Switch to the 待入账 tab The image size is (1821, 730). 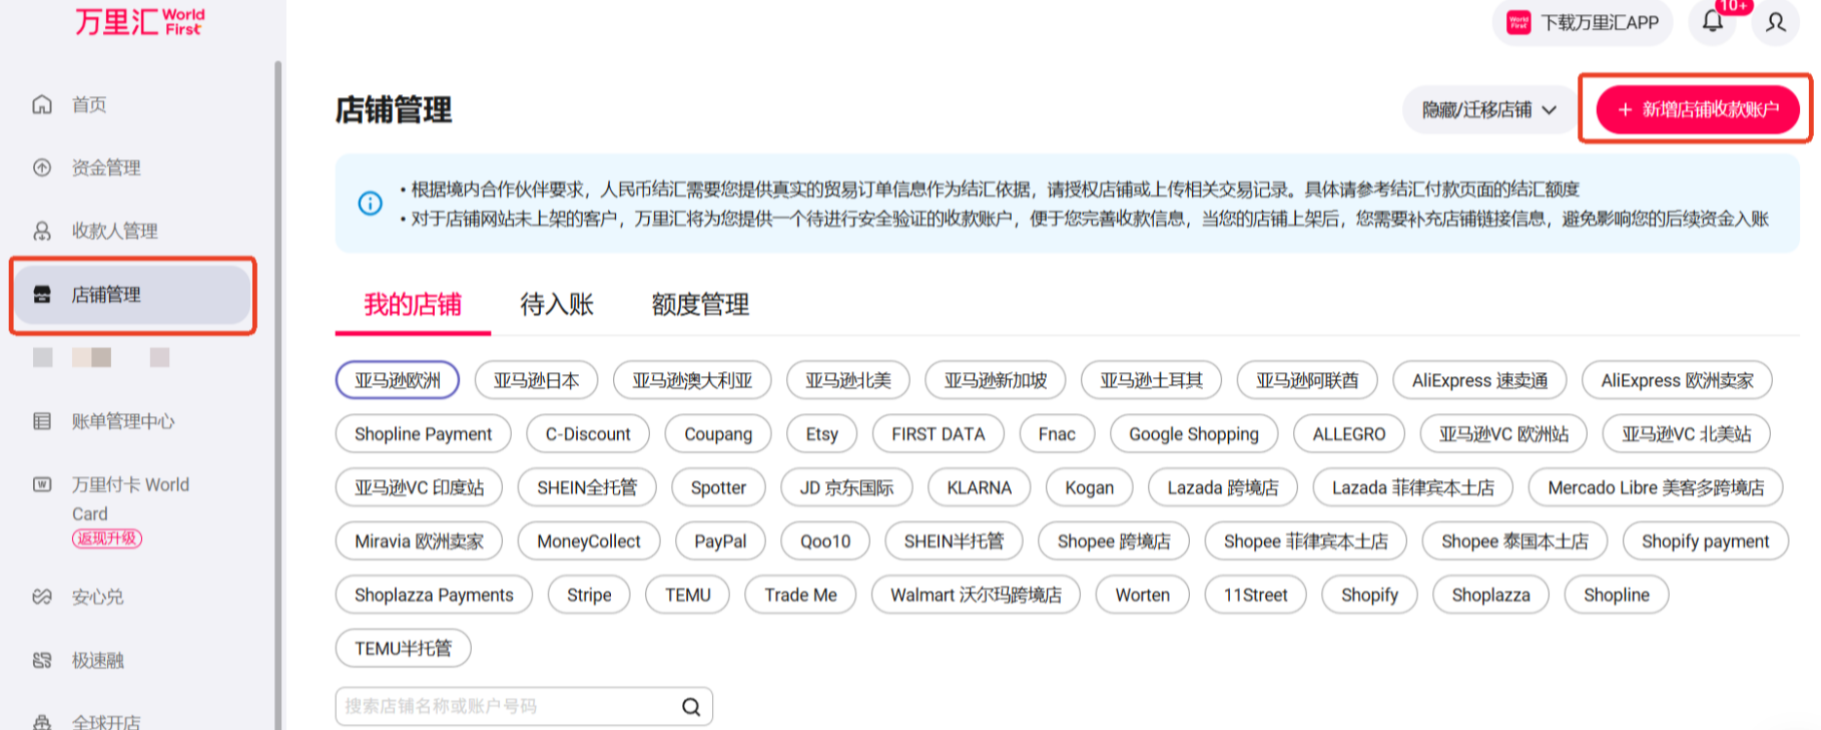[x=557, y=305]
